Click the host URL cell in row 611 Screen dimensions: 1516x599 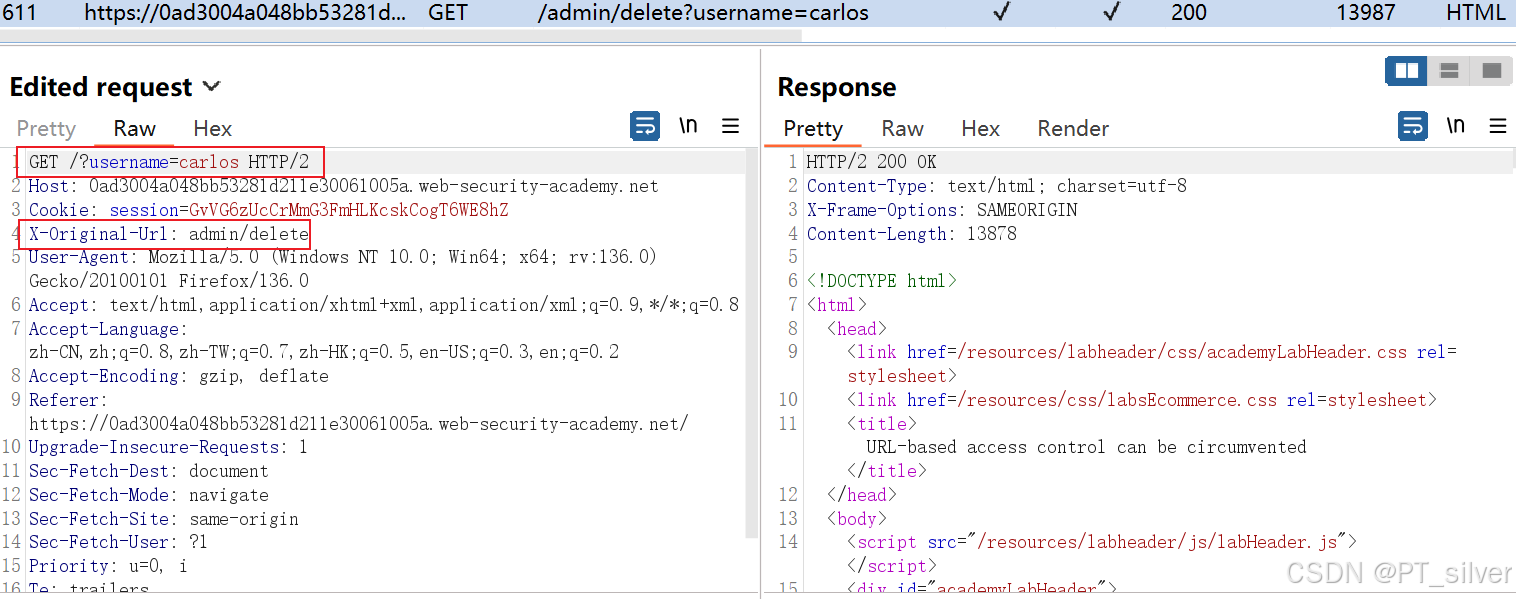(x=246, y=13)
